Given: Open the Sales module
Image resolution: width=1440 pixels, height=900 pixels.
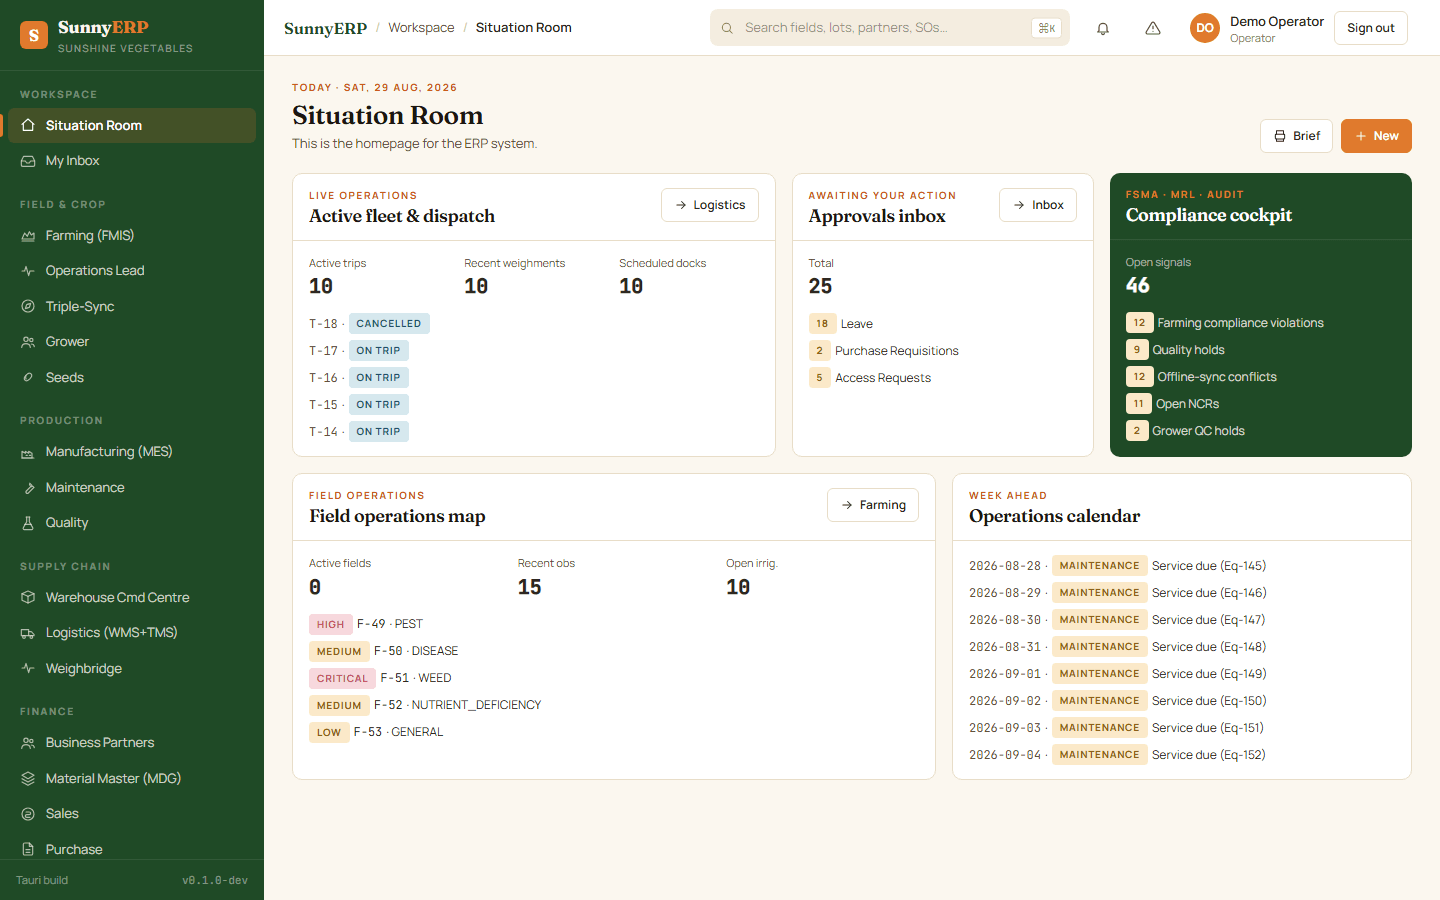Looking at the screenshot, I should point(132,814).
